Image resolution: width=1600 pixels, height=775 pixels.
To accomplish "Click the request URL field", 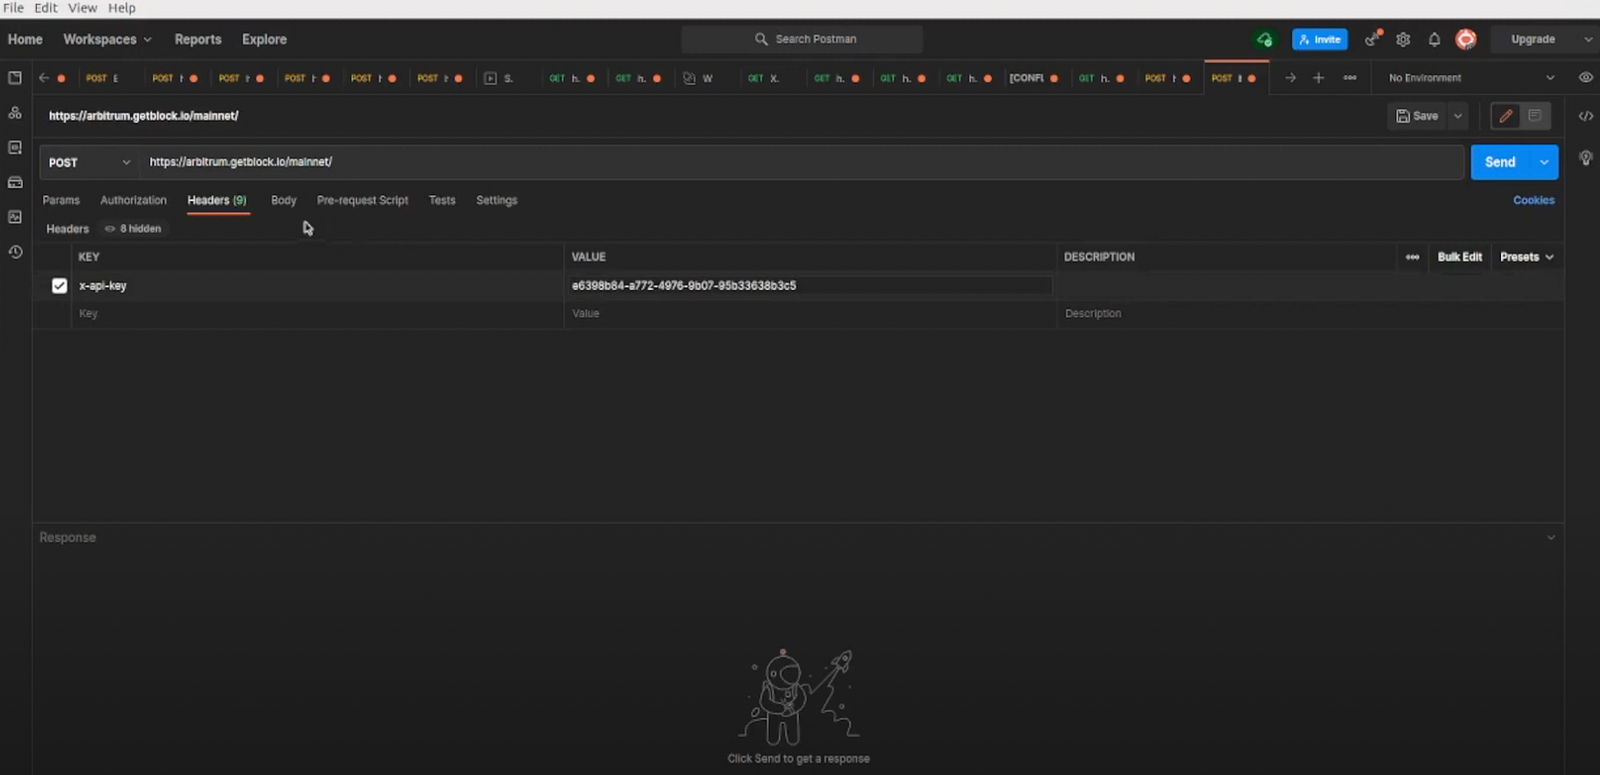I will [x=802, y=162].
